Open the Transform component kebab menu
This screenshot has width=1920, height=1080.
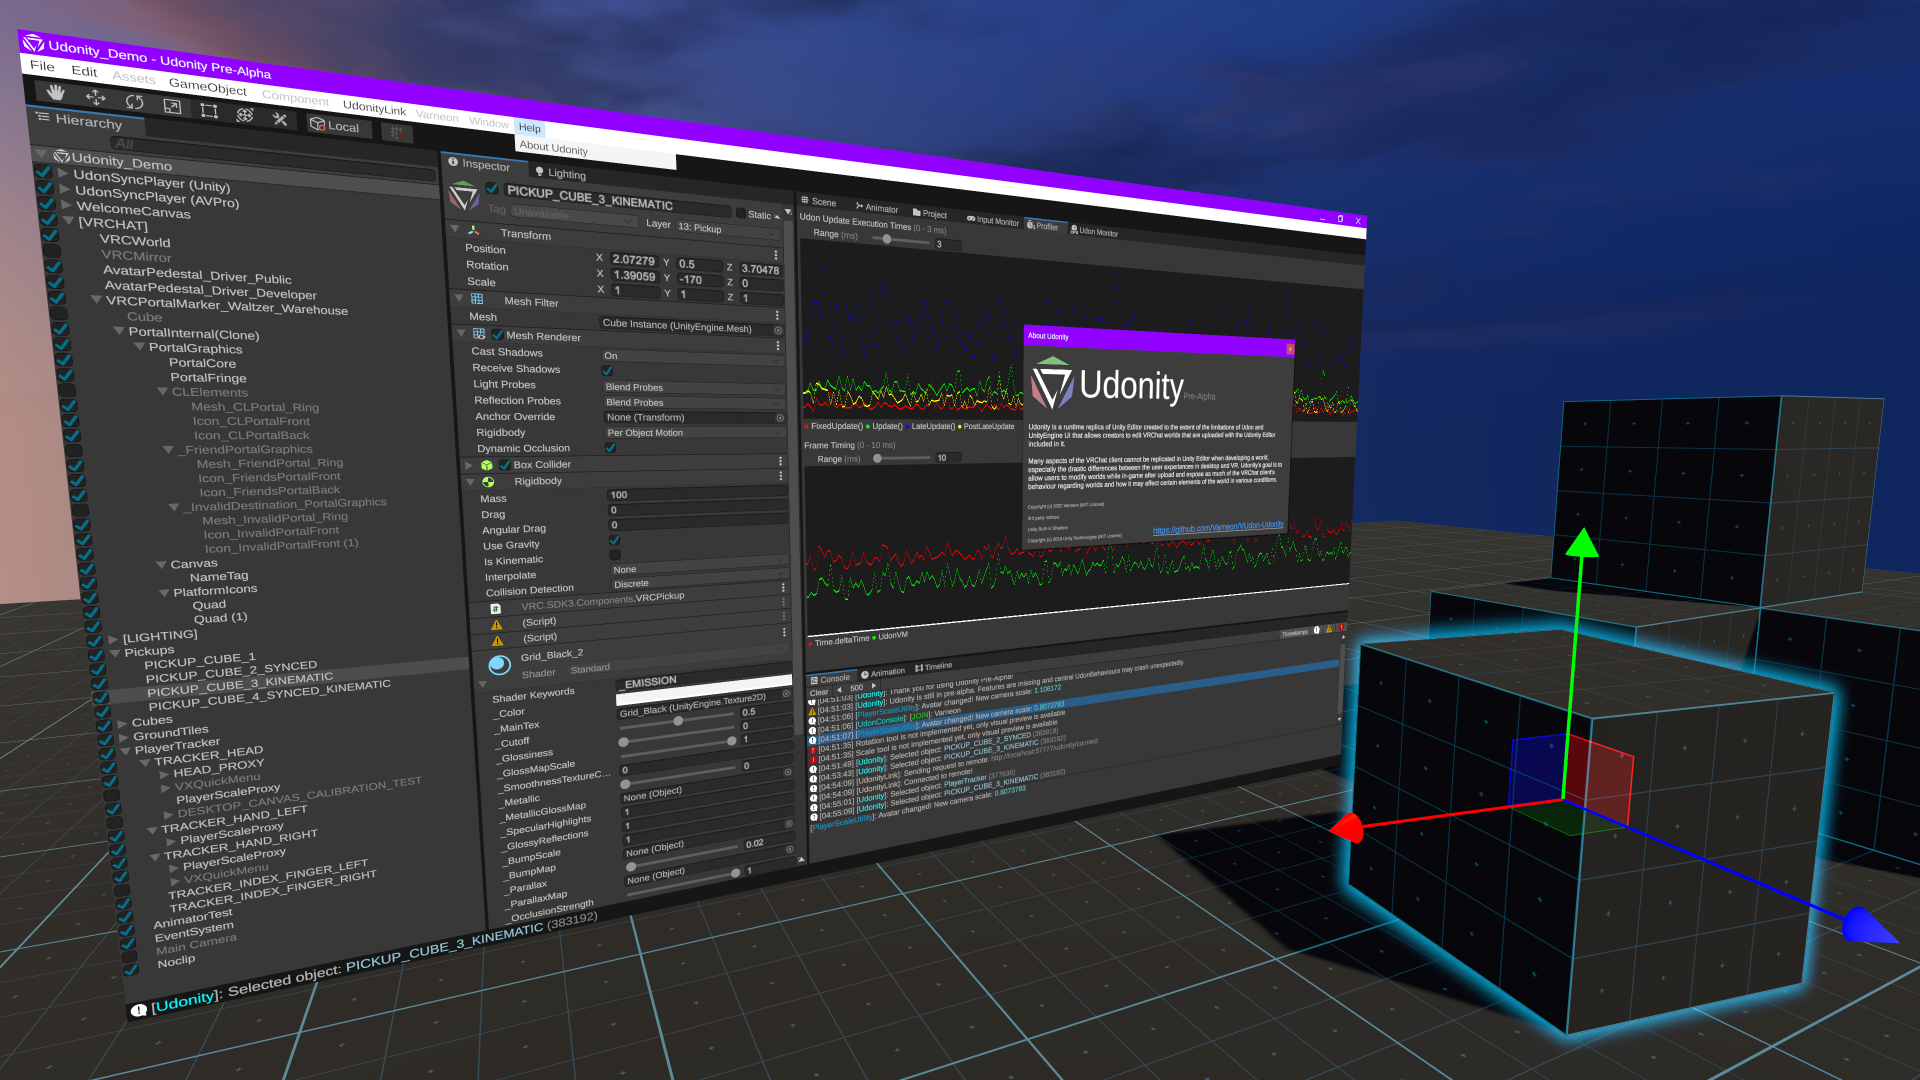pyautogui.click(x=776, y=255)
